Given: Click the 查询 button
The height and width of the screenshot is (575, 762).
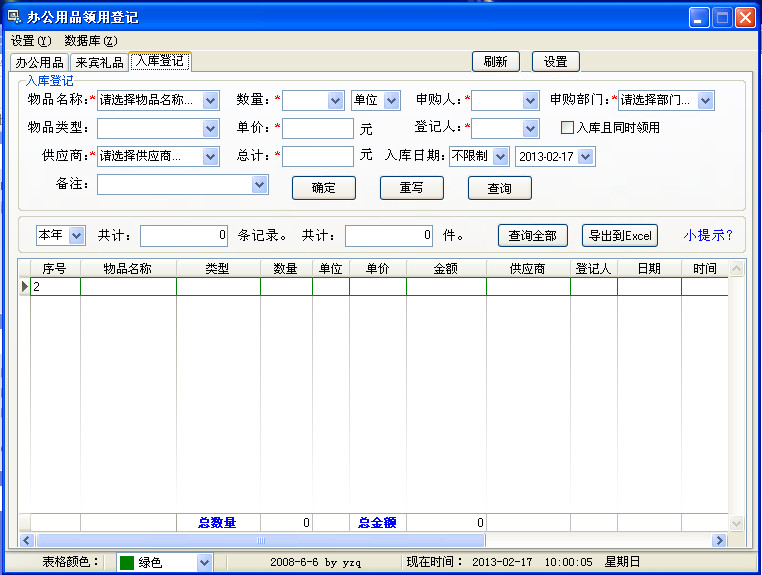Looking at the screenshot, I should tap(500, 188).
